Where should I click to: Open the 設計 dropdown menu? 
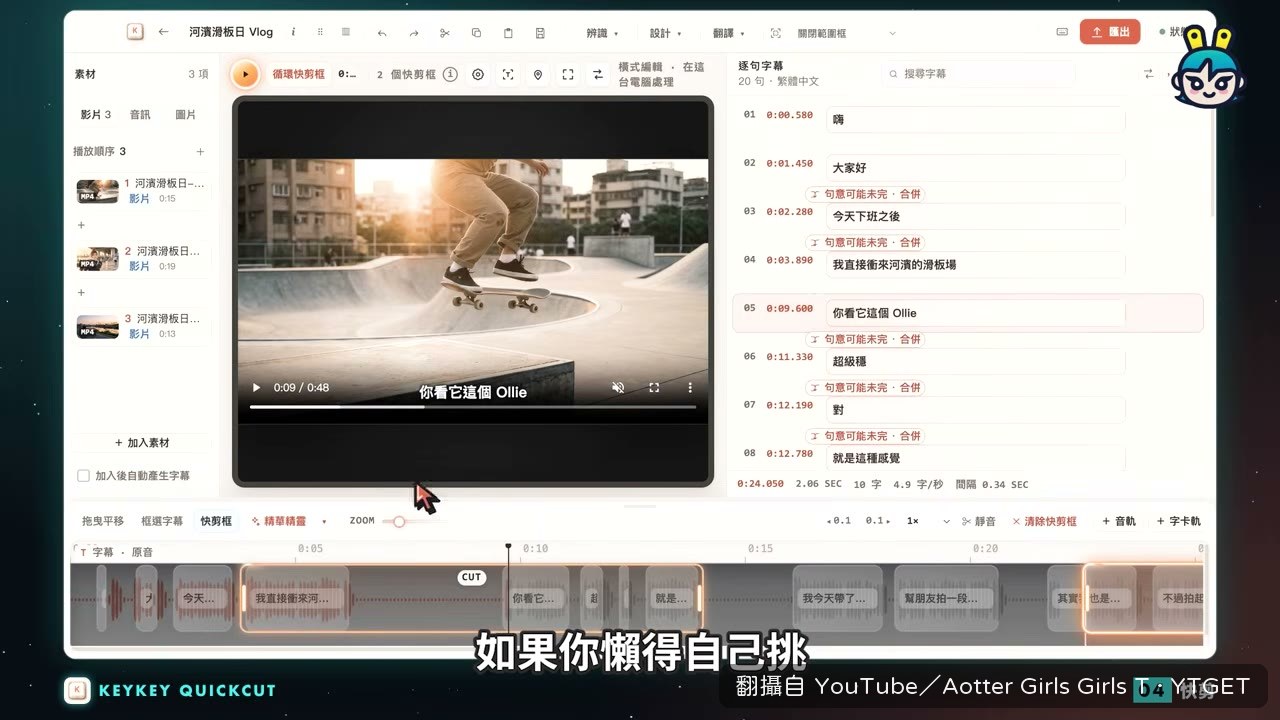665,33
